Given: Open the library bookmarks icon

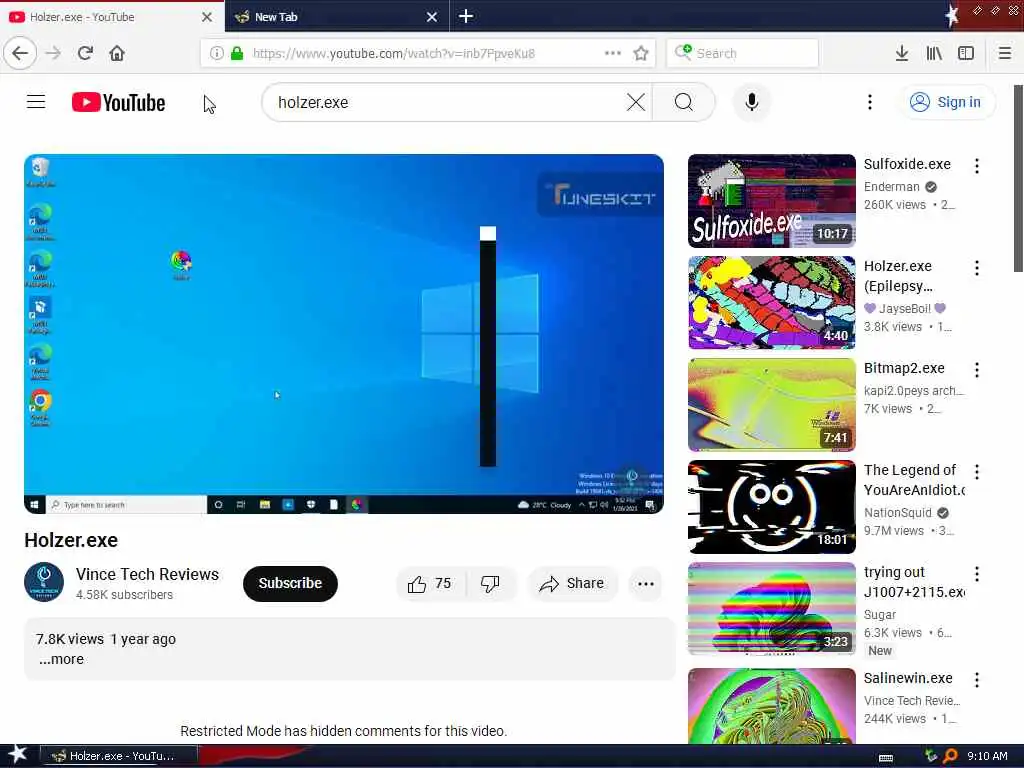Looking at the screenshot, I should click(934, 53).
